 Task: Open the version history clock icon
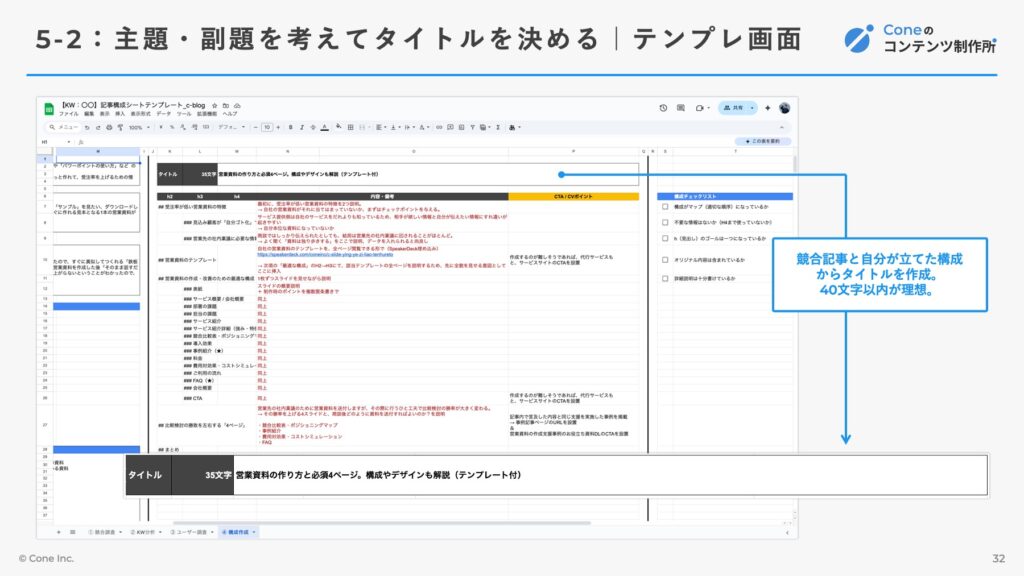[x=664, y=108]
